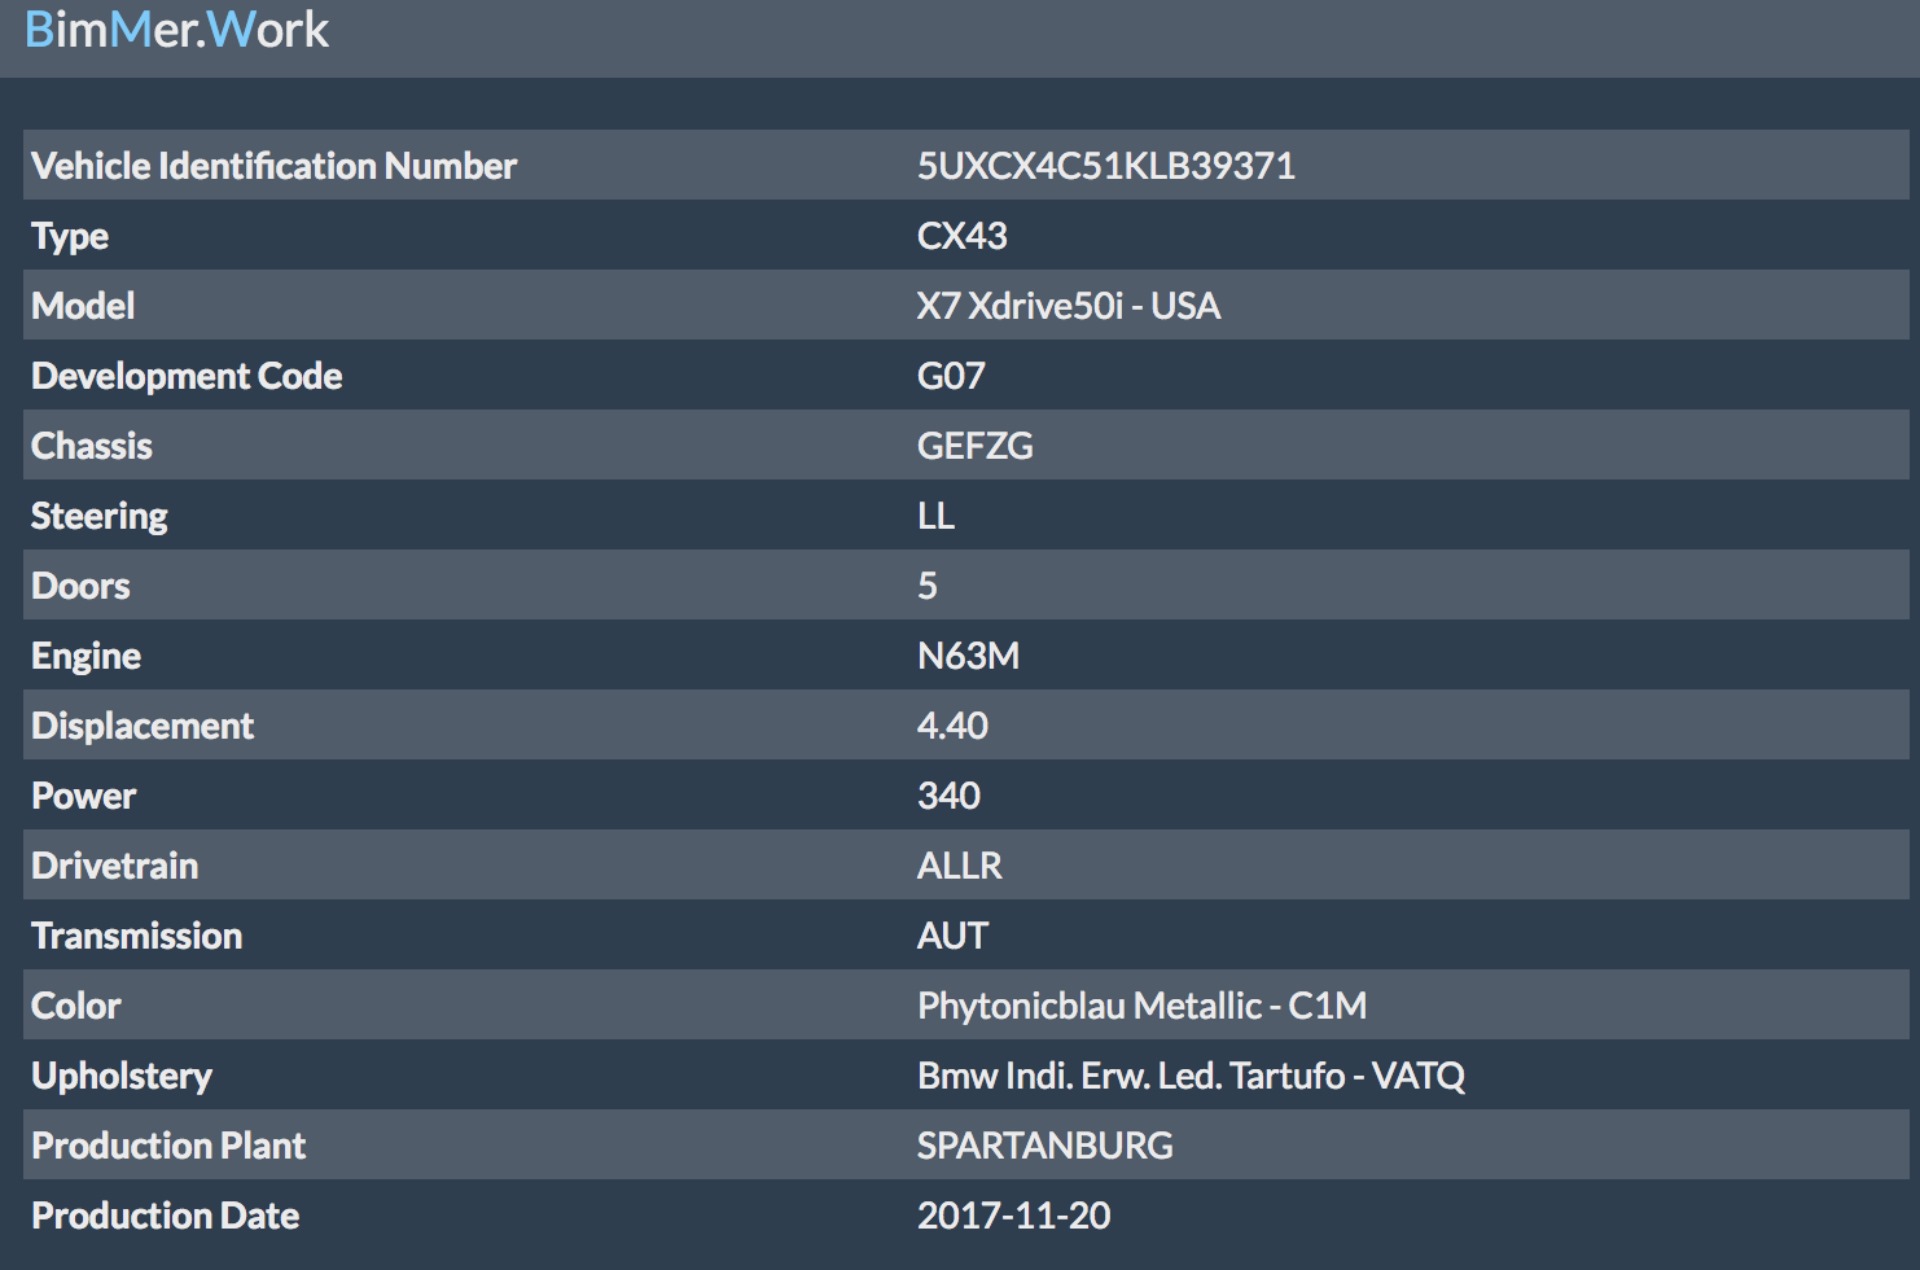This screenshot has width=1920, height=1270.
Task: Select the Upholstery row label
Action: pyautogui.click(x=121, y=1076)
